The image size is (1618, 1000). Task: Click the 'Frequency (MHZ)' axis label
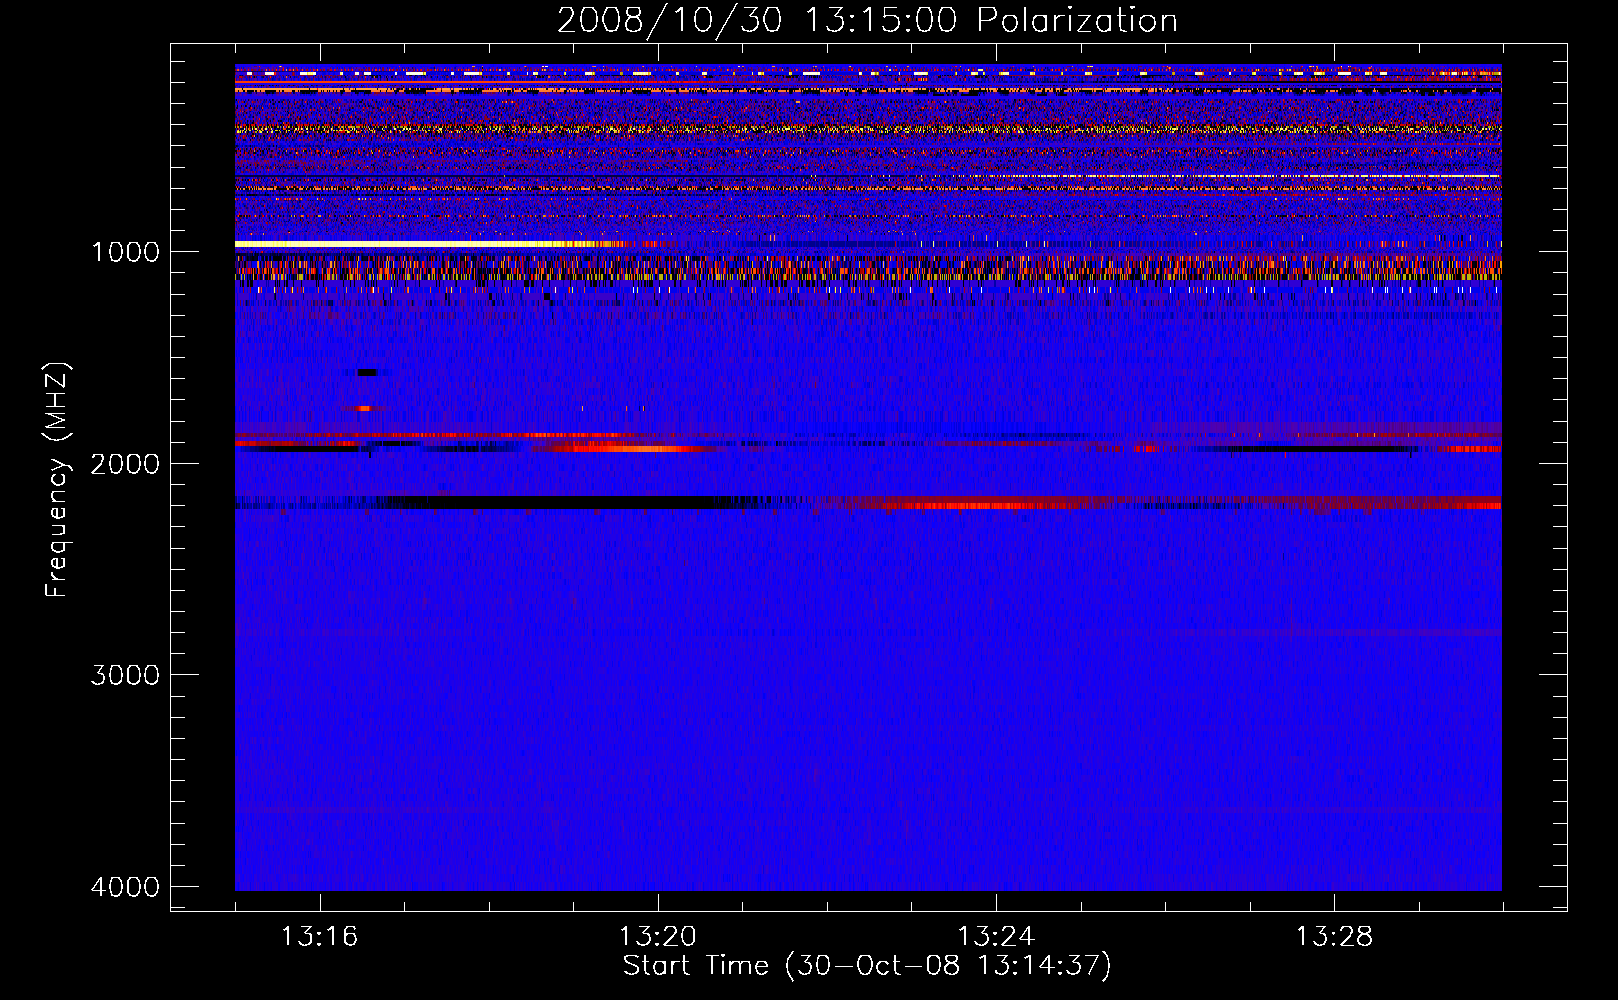tap(57, 480)
